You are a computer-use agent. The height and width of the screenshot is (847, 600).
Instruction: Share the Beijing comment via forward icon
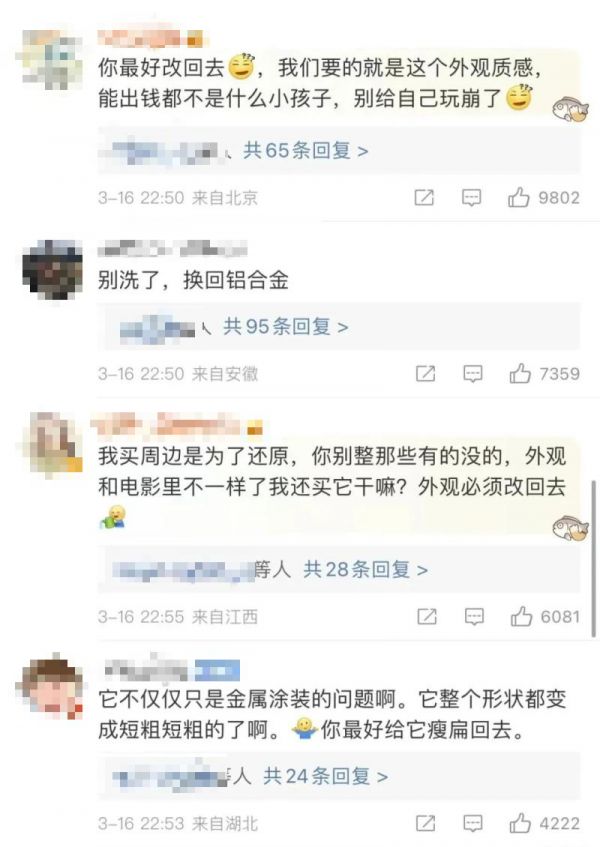coord(424,198)
